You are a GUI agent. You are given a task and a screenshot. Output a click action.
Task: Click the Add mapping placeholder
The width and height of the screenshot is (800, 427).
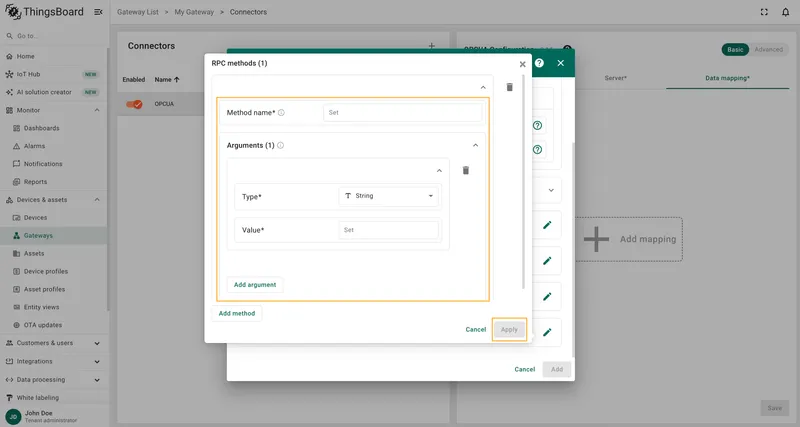pyautogui.click(x=629, y=239)
